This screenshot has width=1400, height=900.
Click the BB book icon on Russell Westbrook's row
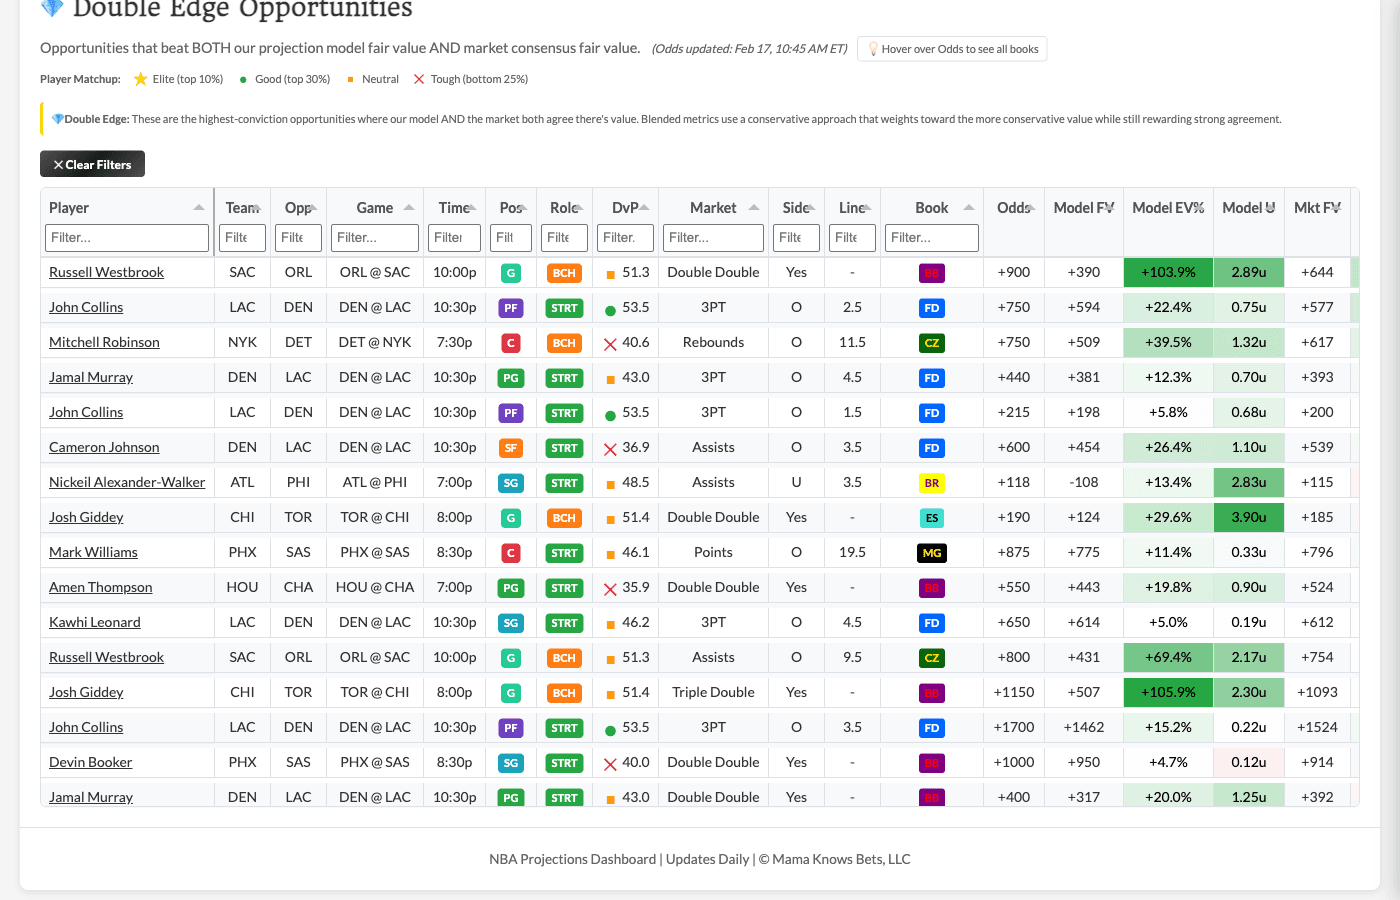pos(931,272)
